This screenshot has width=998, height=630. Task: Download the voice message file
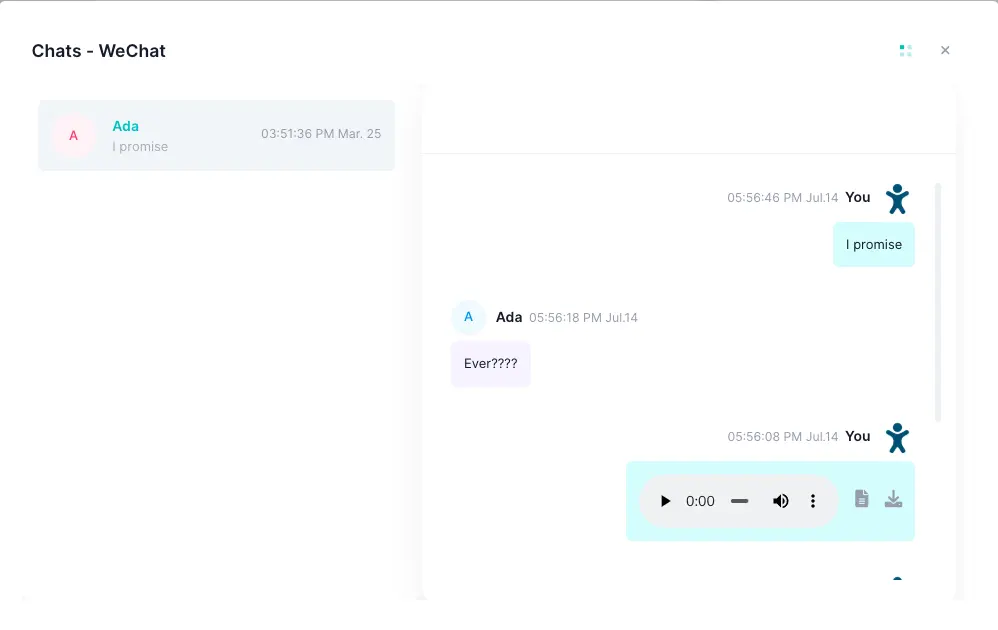(894, 499)
